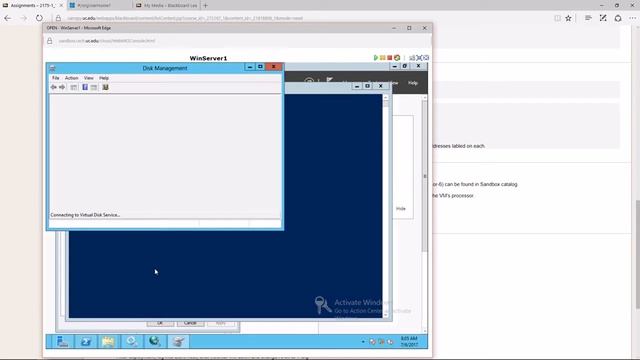
Task: Open the Action menu in Disk Management
Action: pyautogui.click(x=71, y=78)
